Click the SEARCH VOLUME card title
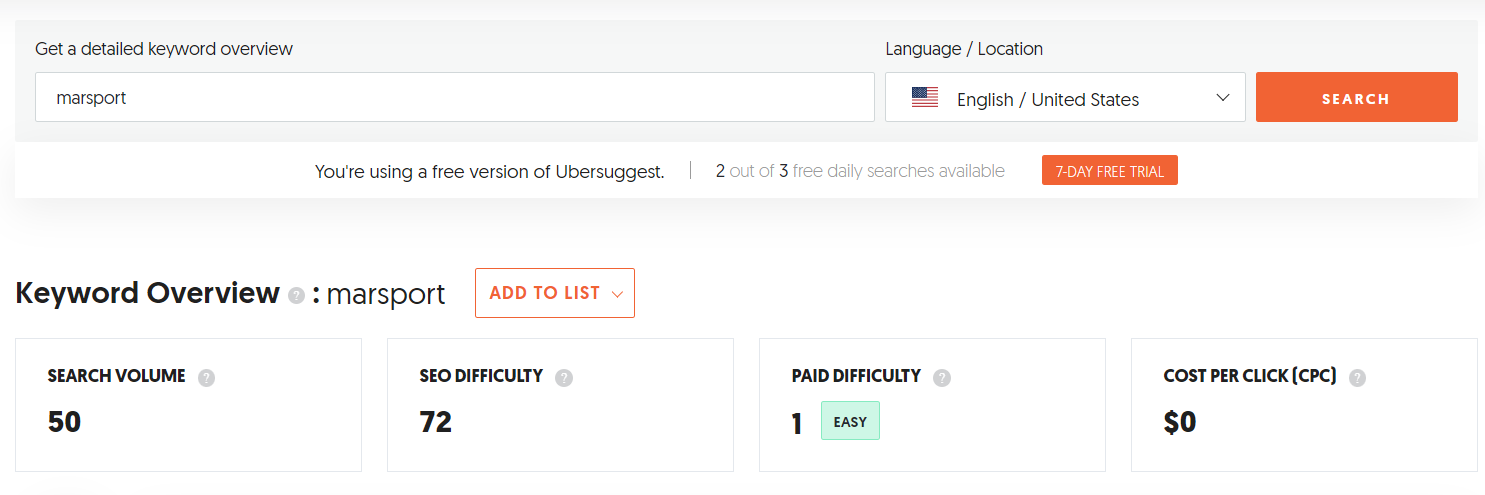The image size is (1485, 495). tap(116, 376)
